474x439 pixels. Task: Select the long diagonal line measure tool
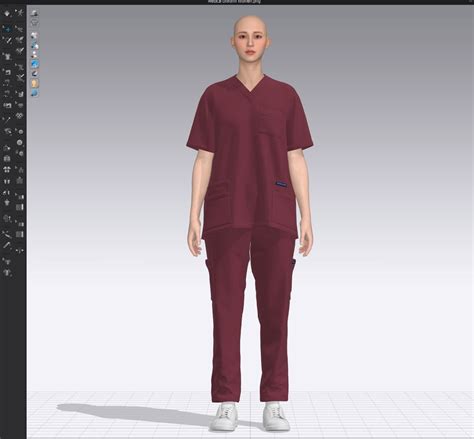(x=7, y=119)
